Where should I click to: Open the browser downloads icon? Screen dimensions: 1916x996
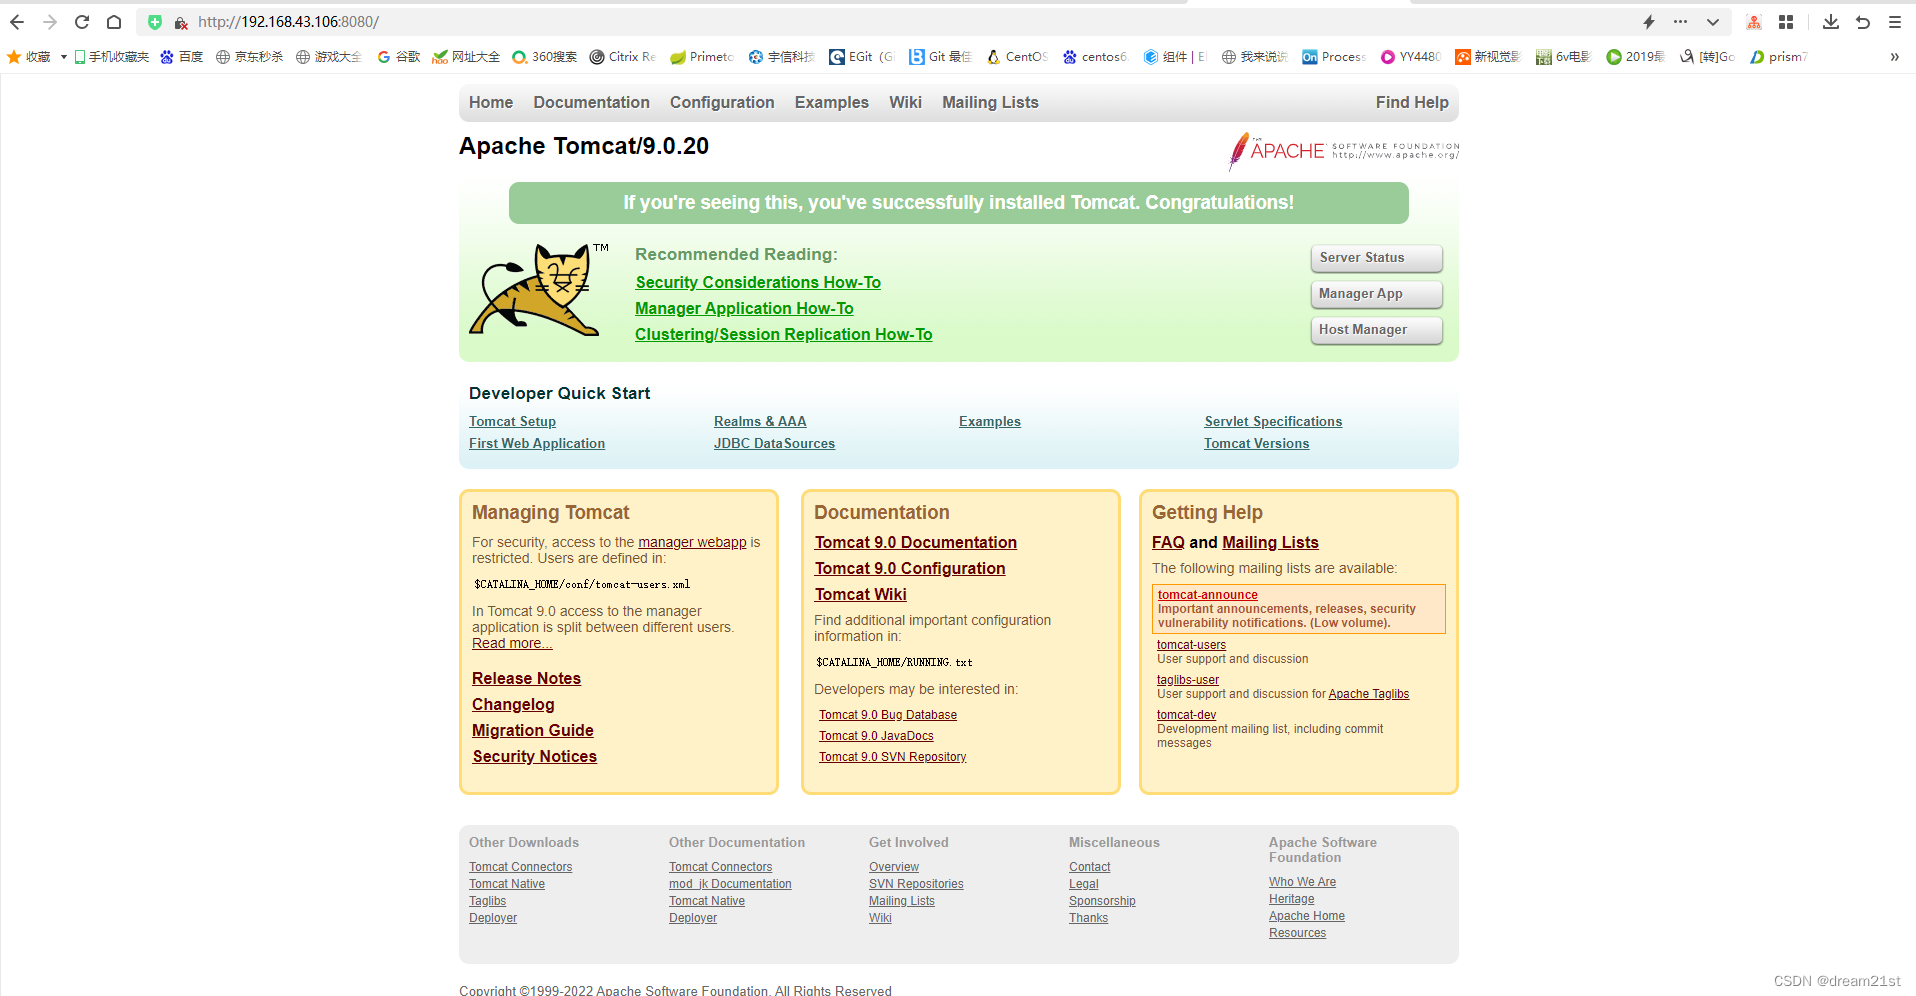click(1831, 22)
